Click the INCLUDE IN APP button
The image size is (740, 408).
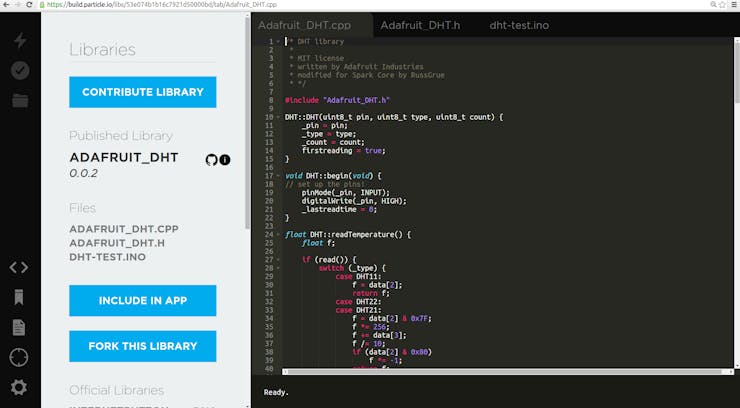143,300
